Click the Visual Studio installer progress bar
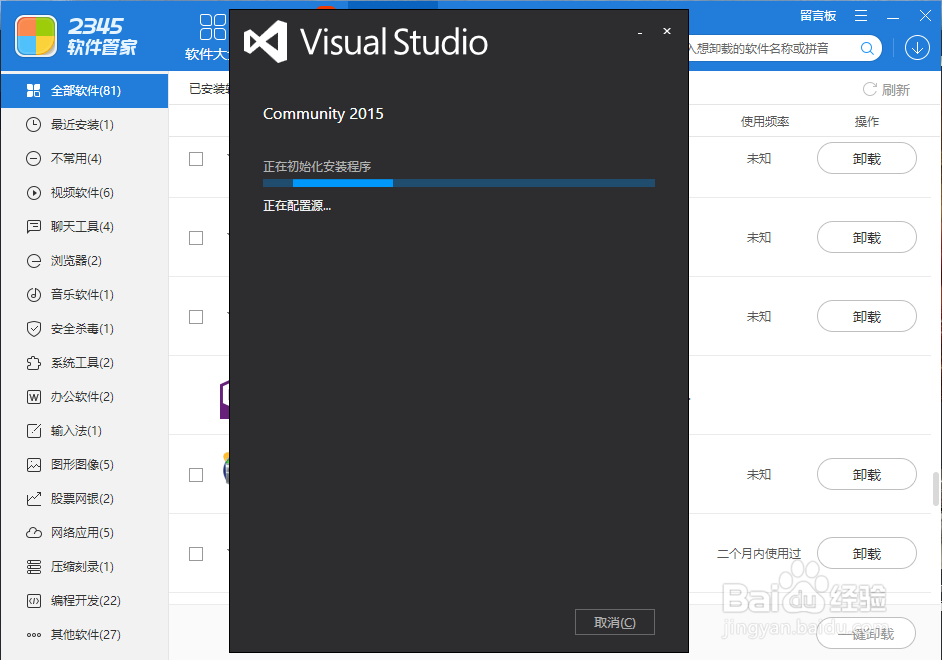 459,183
